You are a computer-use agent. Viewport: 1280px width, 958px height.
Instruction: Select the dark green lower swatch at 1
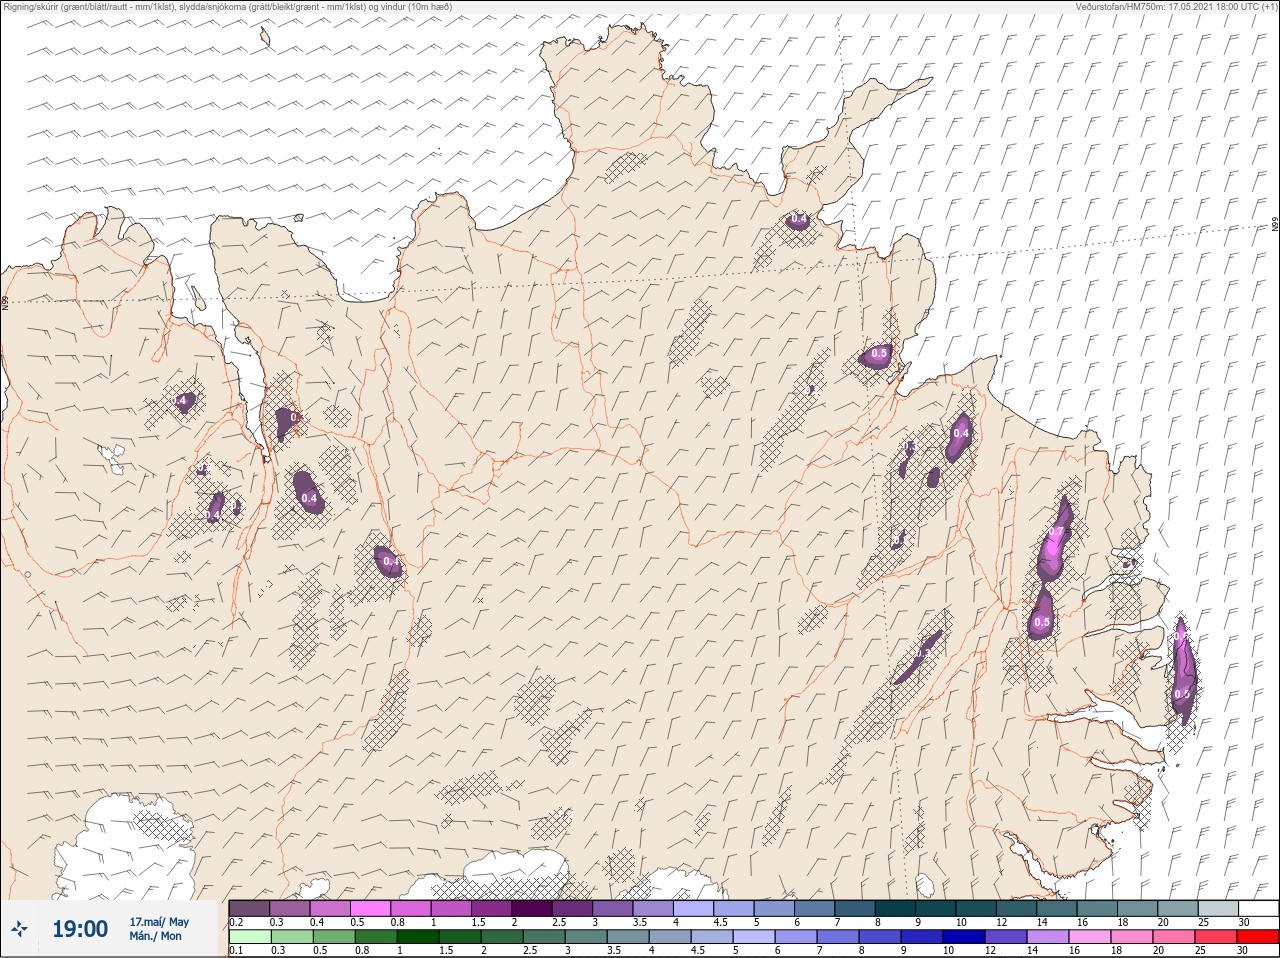pos(417,937)
